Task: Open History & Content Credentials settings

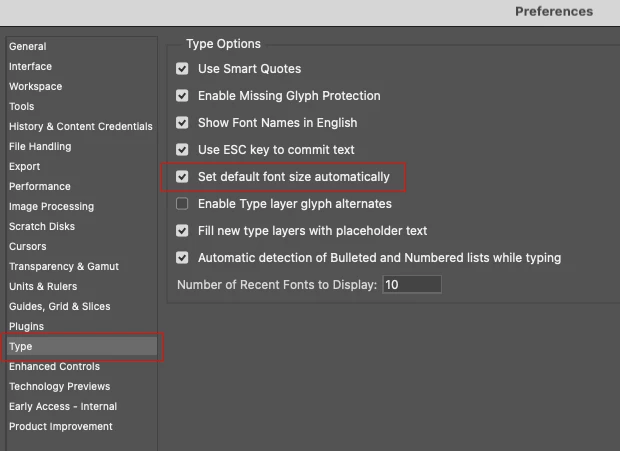Action: pyautogui.click(x=81, y=126)
